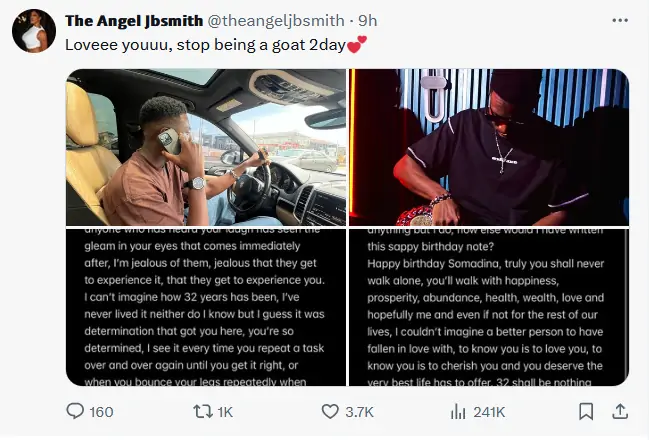
Task: Open the note screenshot mentioning 32 years
Action: [206, 306]
